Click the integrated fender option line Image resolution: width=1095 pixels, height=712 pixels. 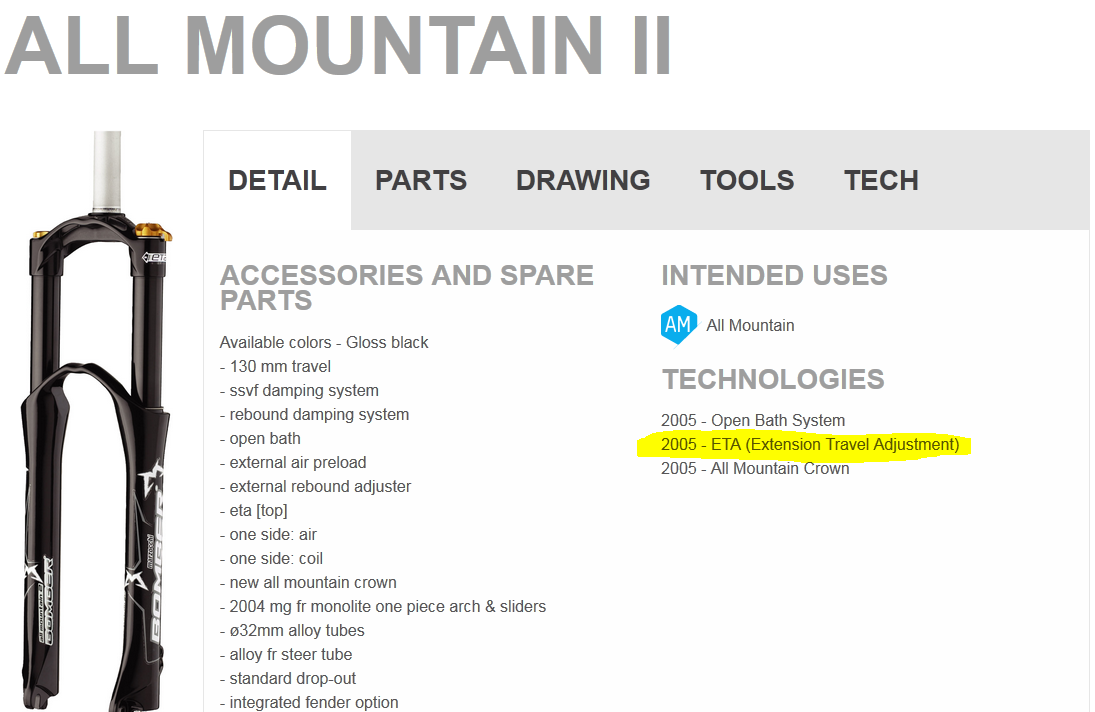pyautogui.click(x=309, y=702)
